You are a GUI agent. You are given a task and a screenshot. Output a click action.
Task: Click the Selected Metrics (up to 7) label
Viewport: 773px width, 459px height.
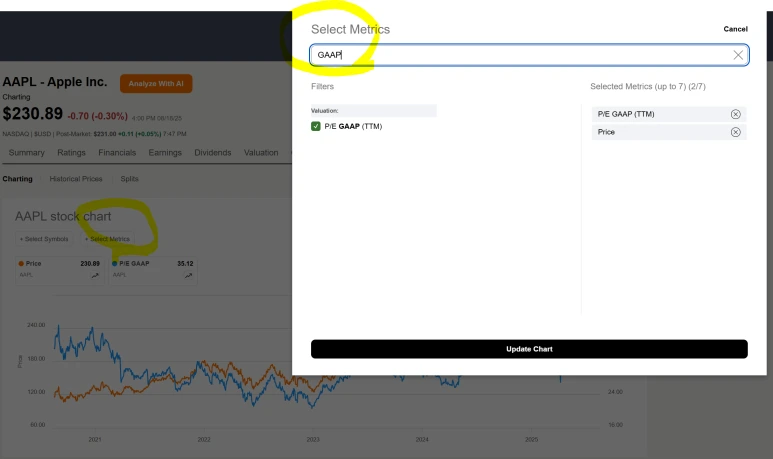648,86
